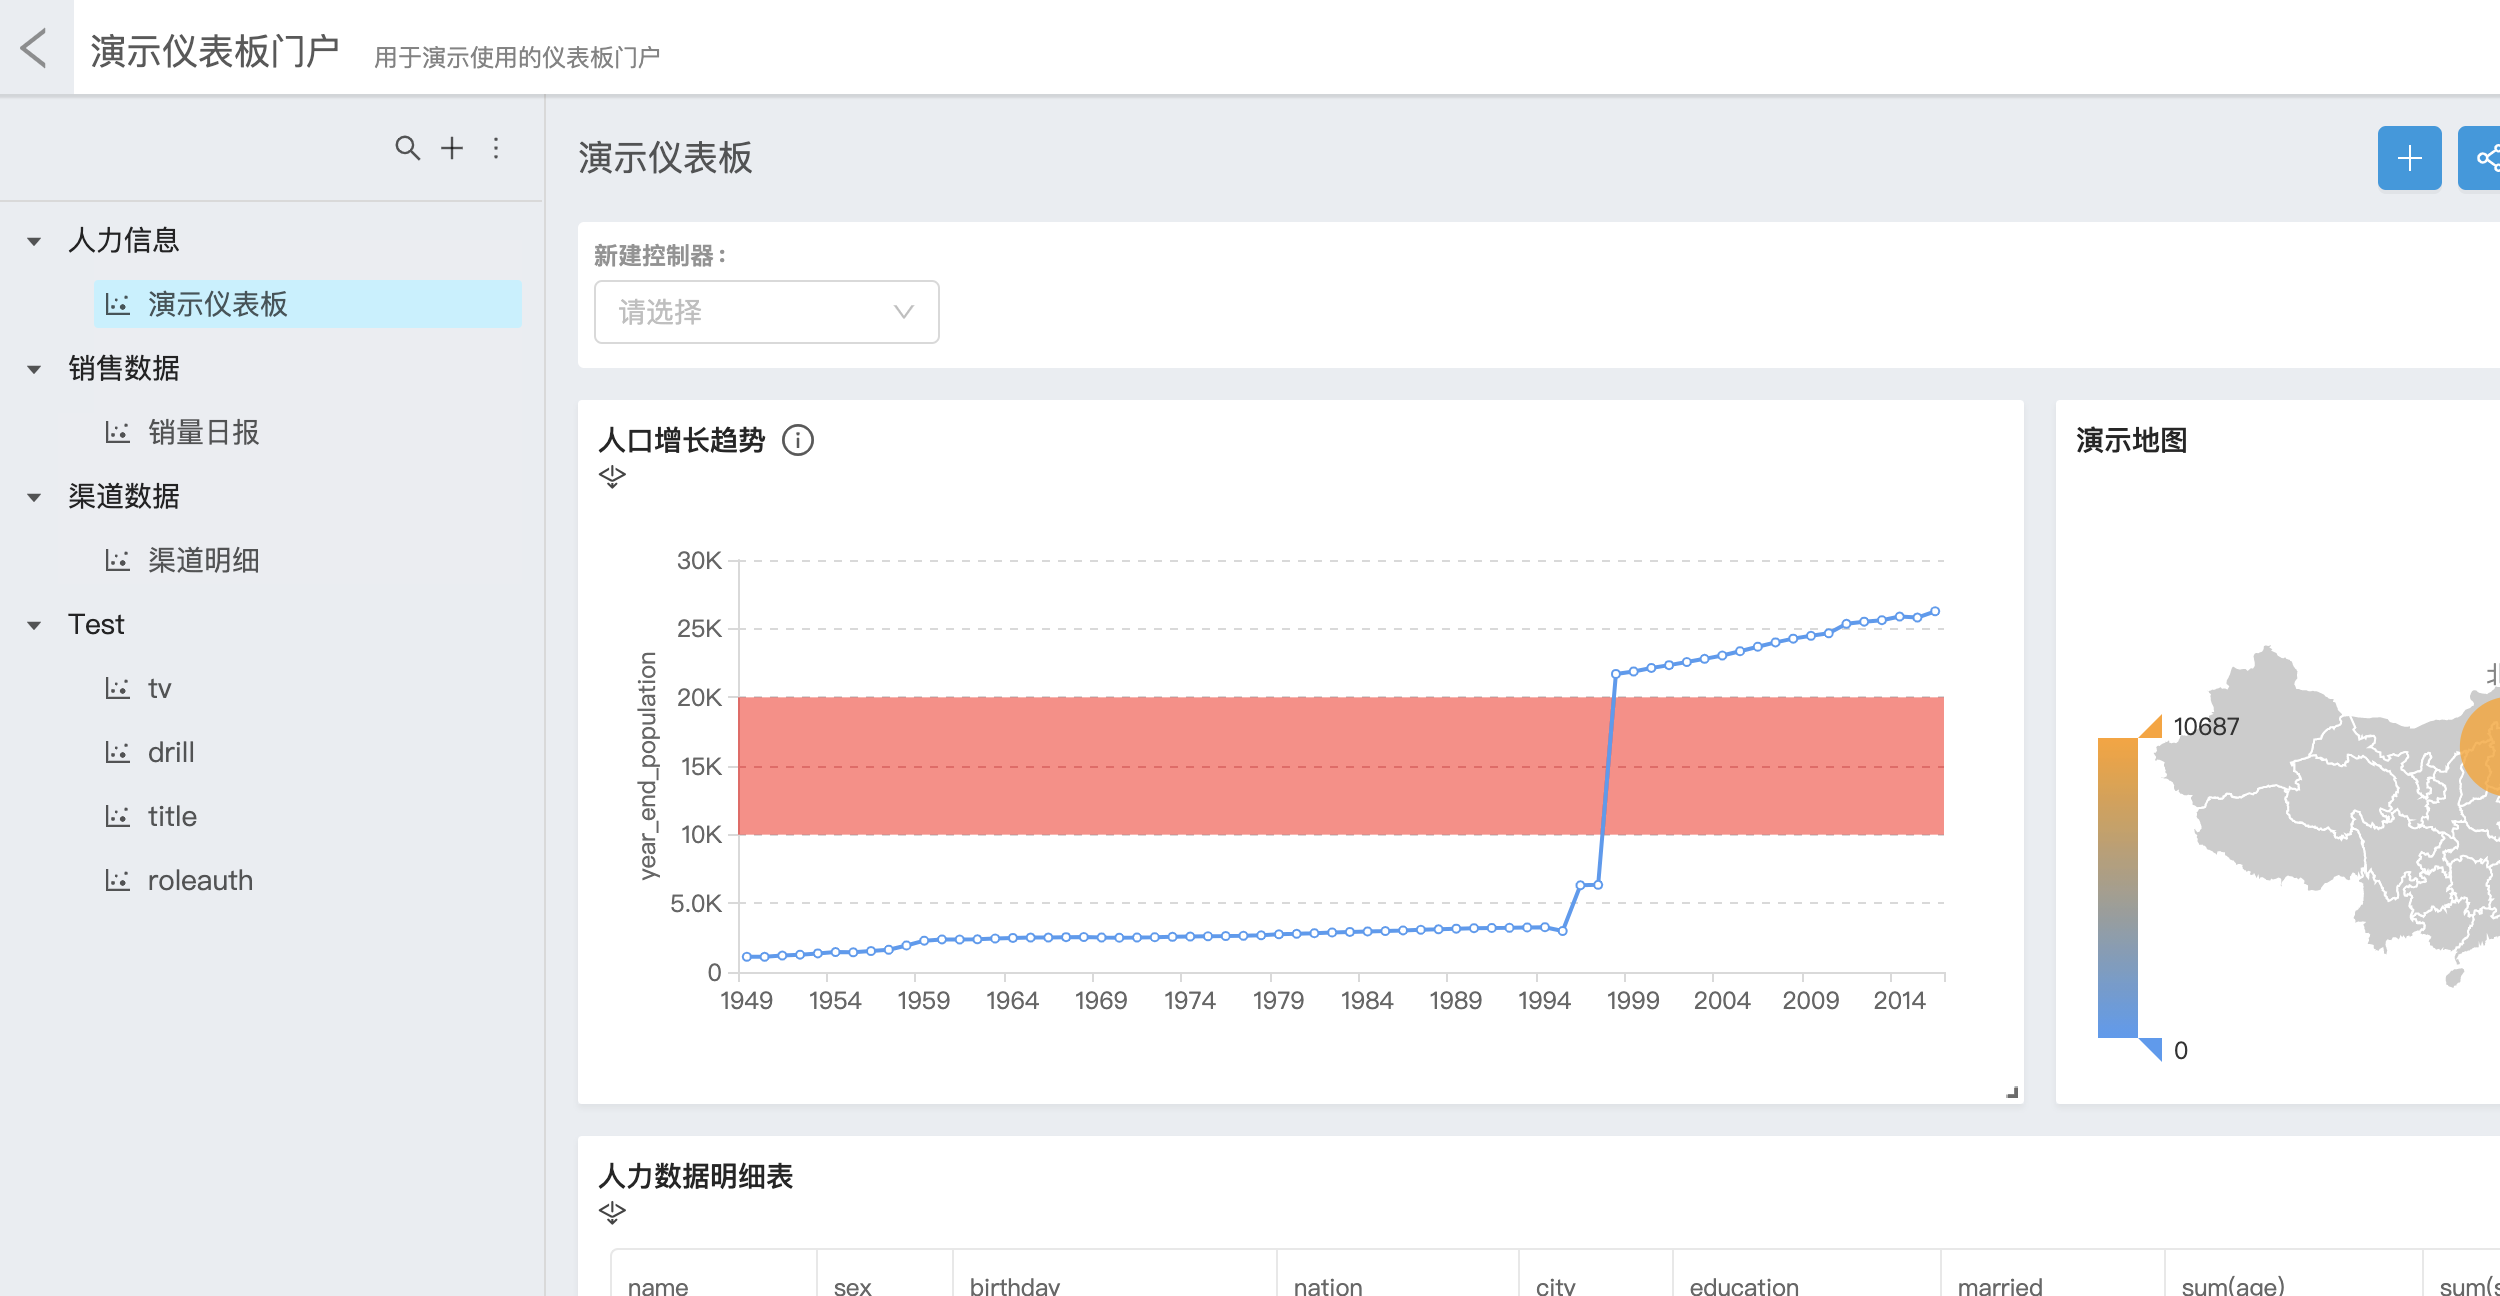The image size is (2500, 1296).
Task: Open the 请选择 controller dropdown
Action: (x=766, y=312)
